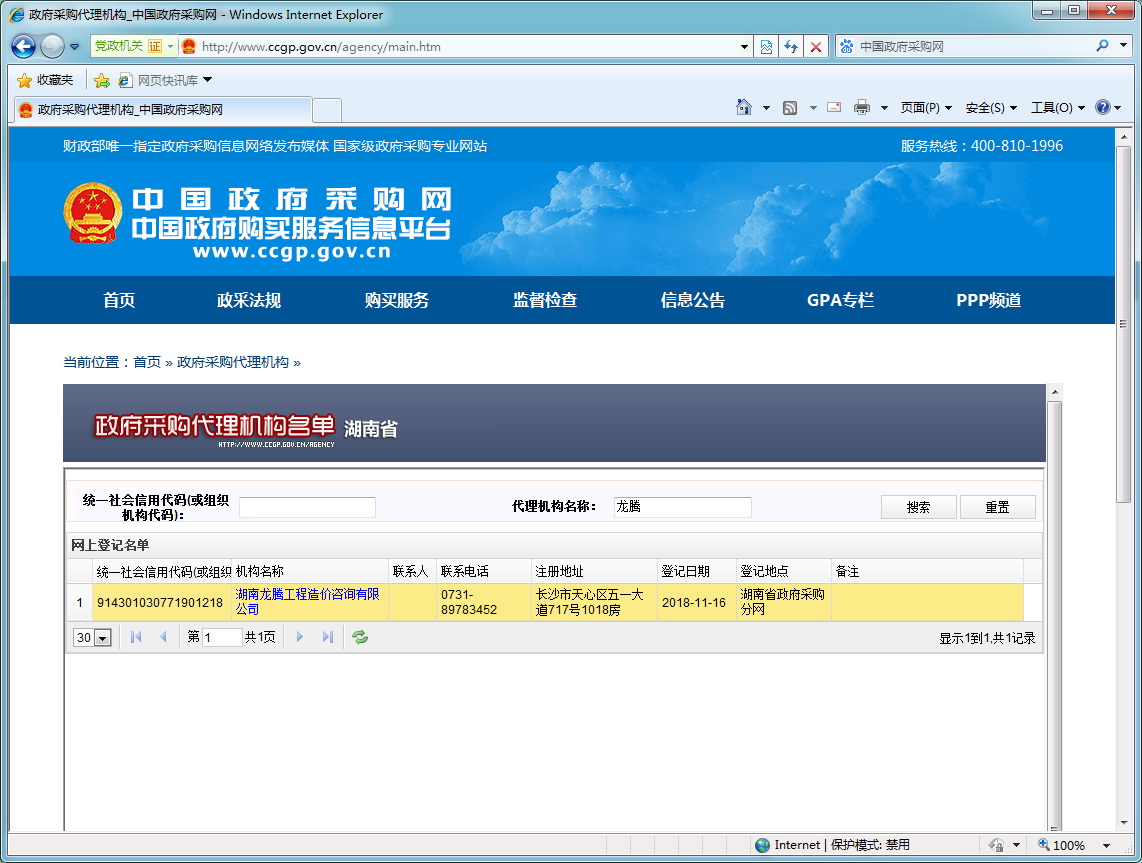Click the RSS feeds icon
The image size is (1142, 863).
tap(790, 108)
